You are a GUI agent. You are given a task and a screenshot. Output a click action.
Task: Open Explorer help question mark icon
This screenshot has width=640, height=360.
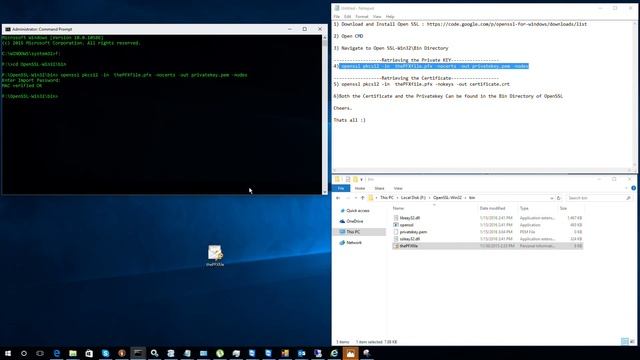pos(633,188)
